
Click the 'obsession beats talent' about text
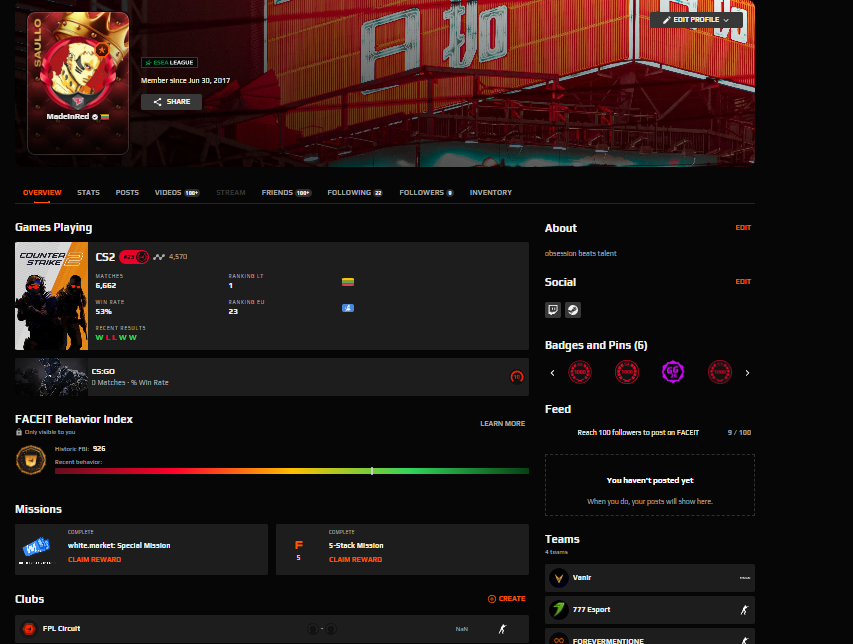580,253
